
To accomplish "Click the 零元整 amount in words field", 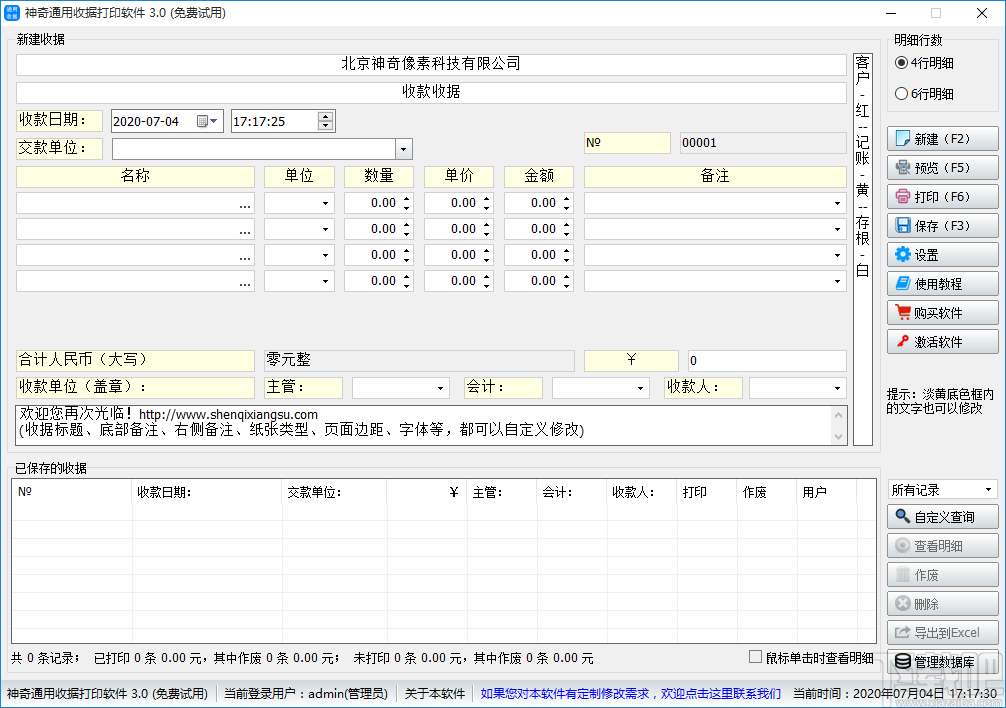I will coord(419,360).
